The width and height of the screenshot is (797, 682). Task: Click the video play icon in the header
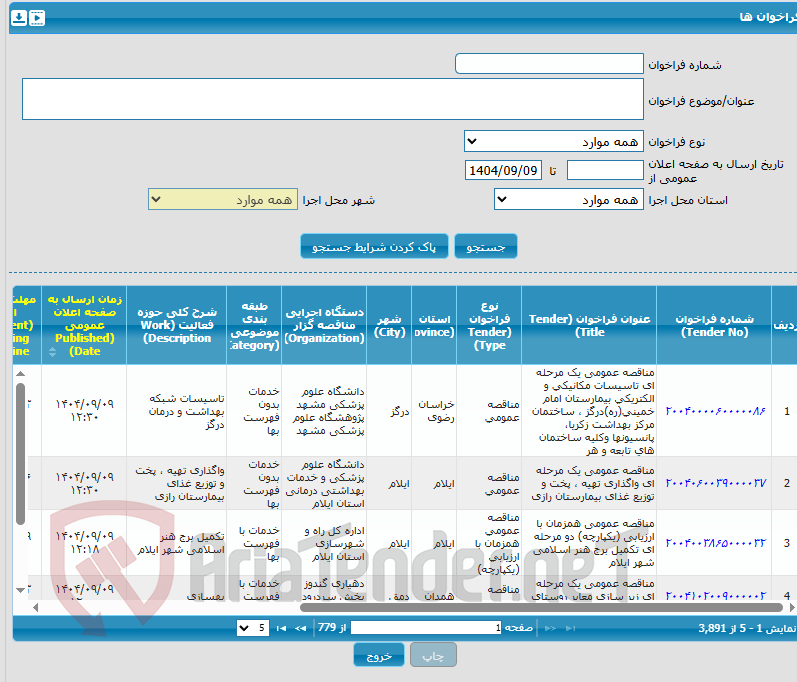pyautogui.click(x=37, y=18)
